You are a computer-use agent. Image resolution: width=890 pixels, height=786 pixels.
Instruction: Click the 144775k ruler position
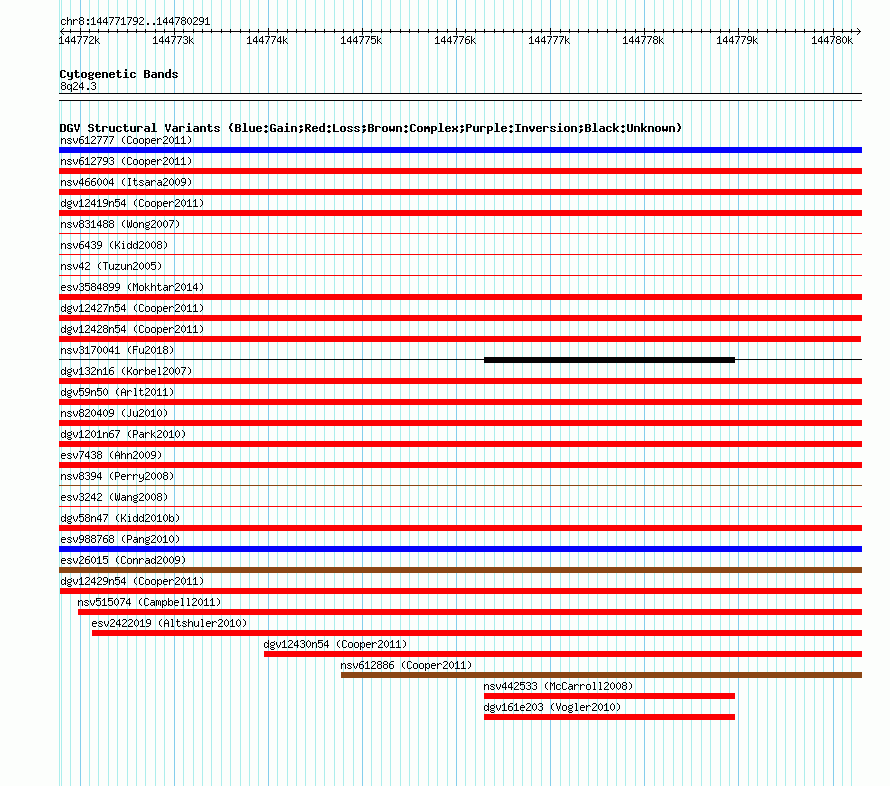pos(361,40)
